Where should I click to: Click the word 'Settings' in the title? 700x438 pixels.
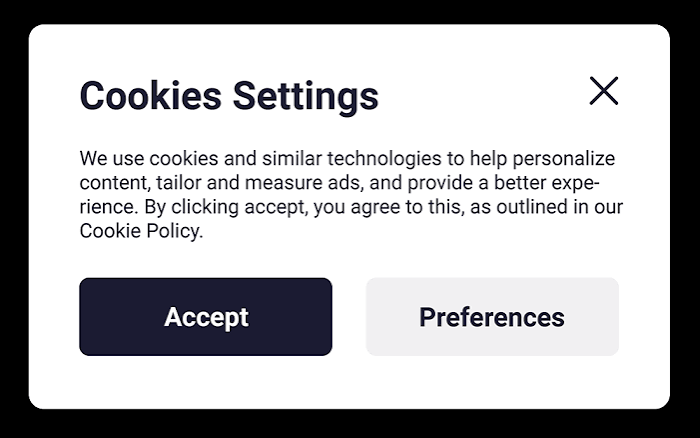[306, 96]
